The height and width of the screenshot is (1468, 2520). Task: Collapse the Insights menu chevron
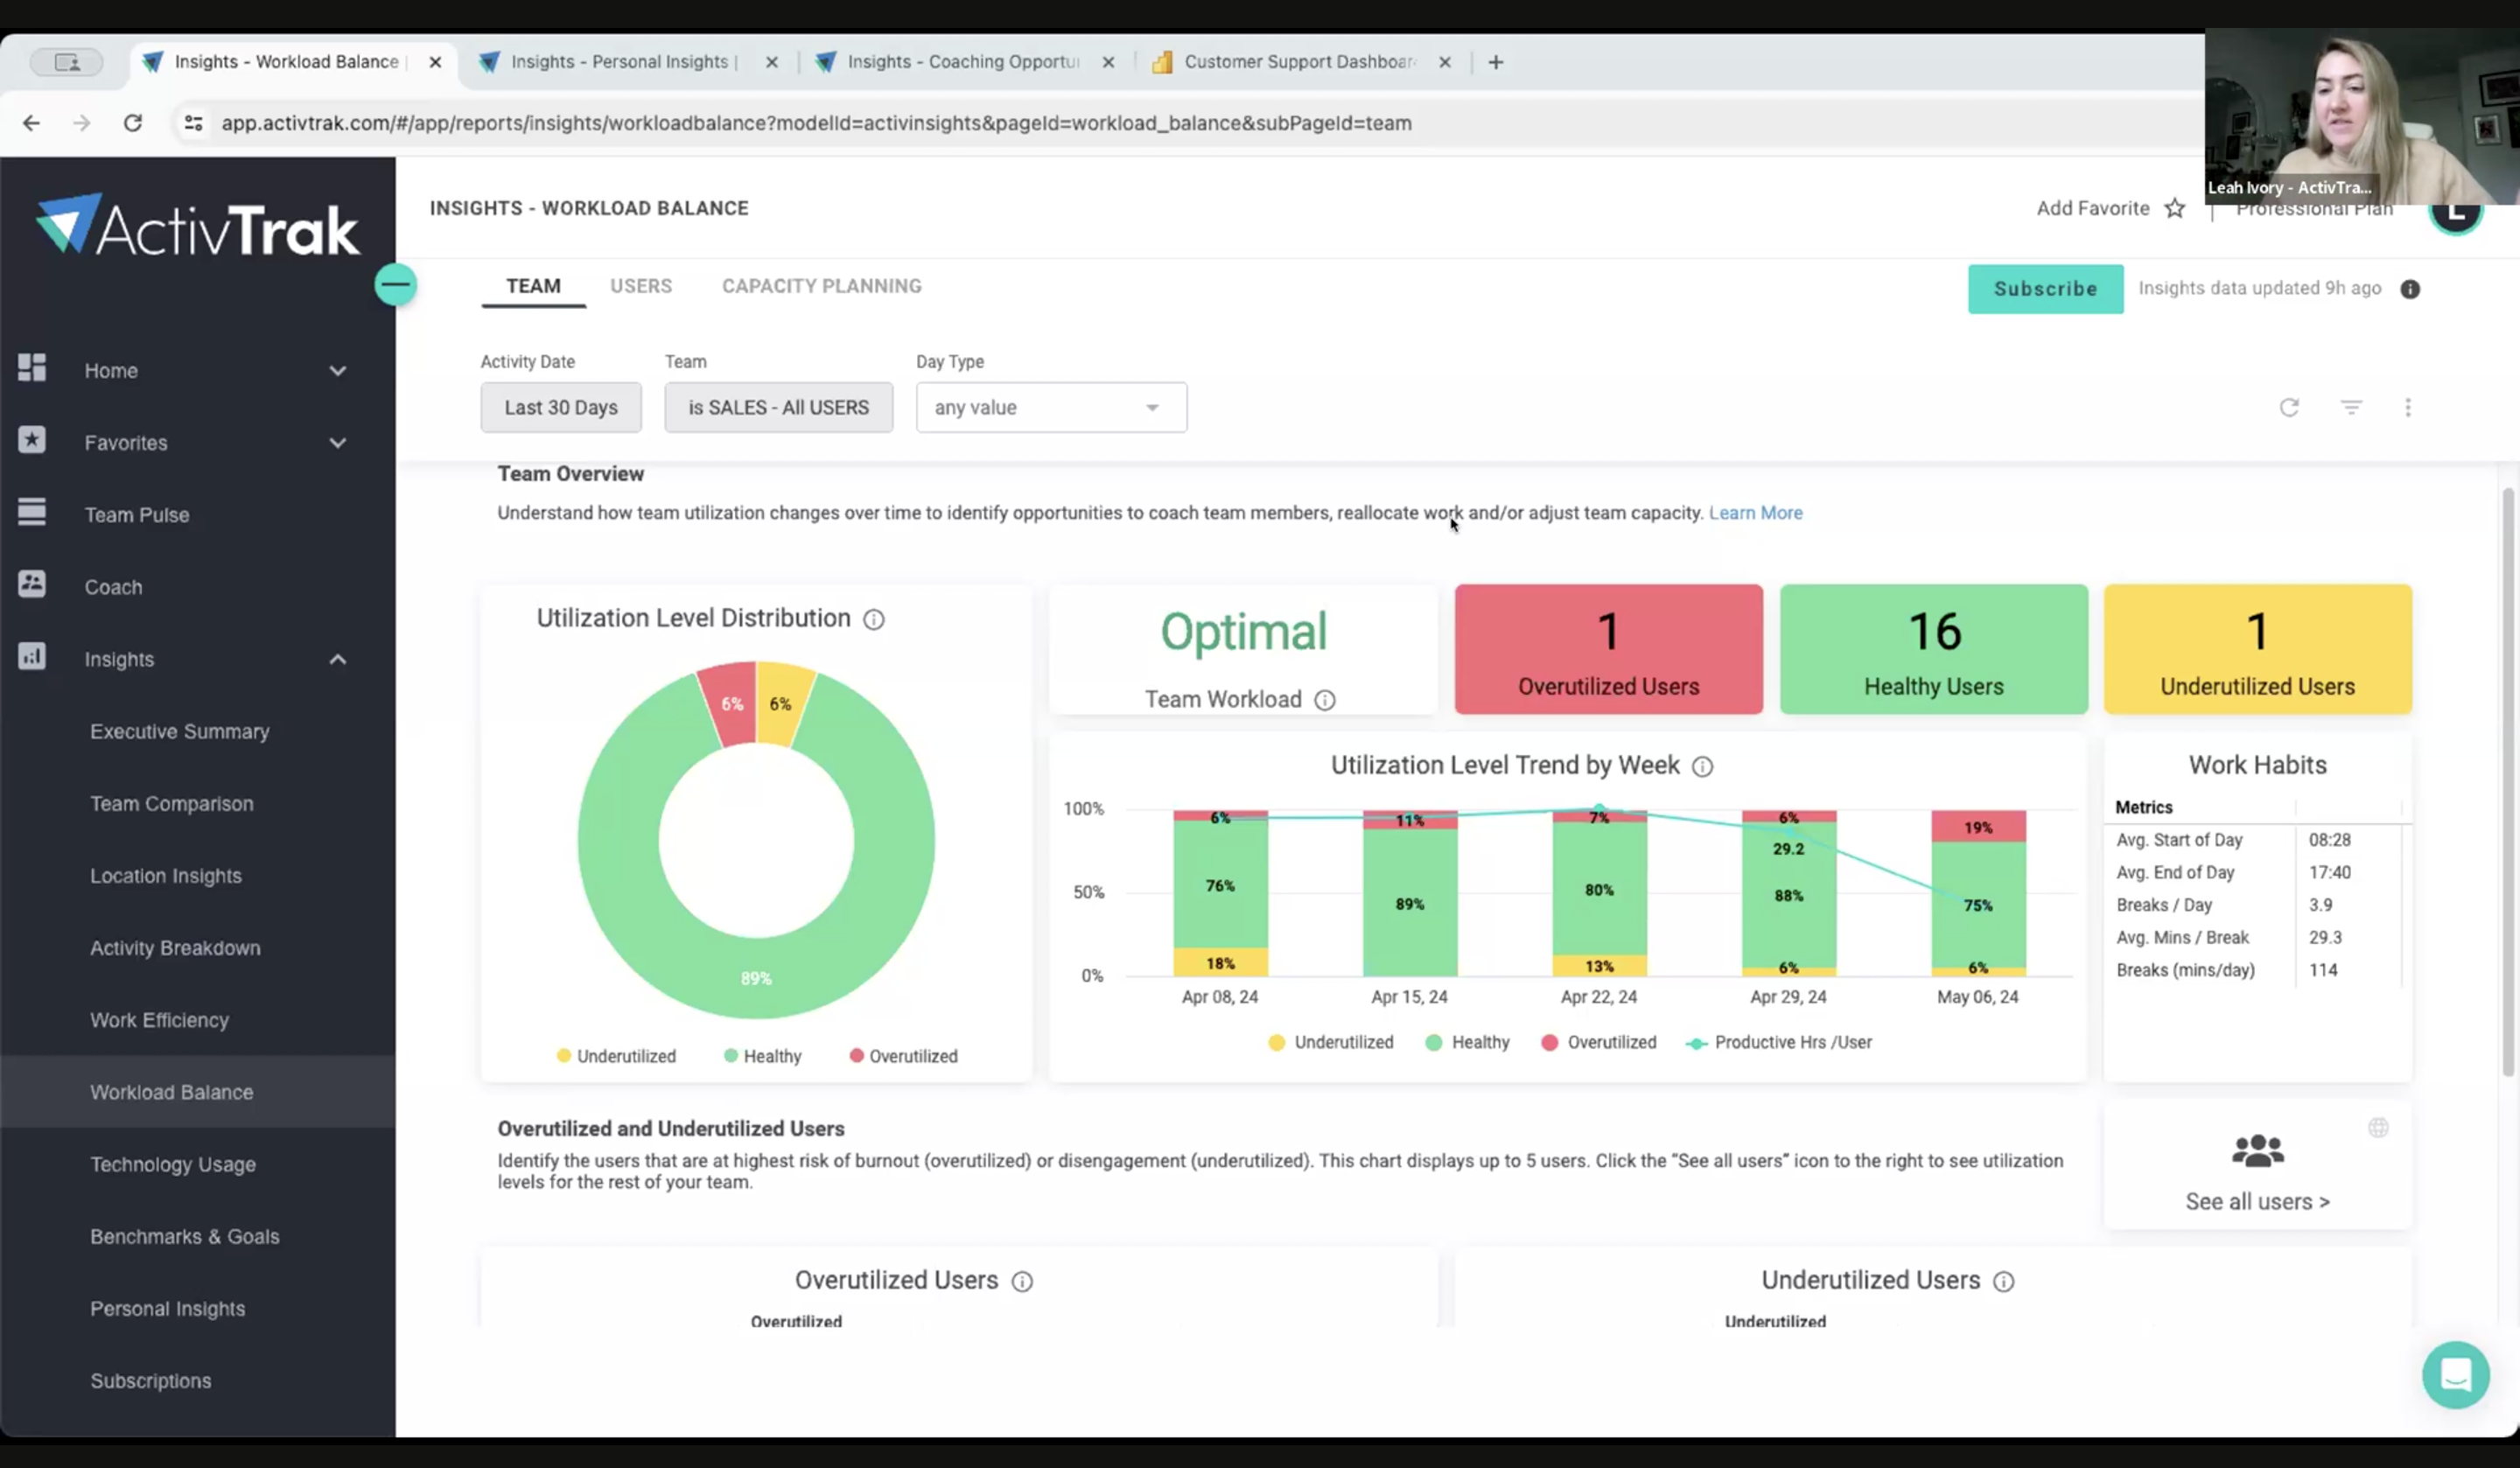(338, 660)
